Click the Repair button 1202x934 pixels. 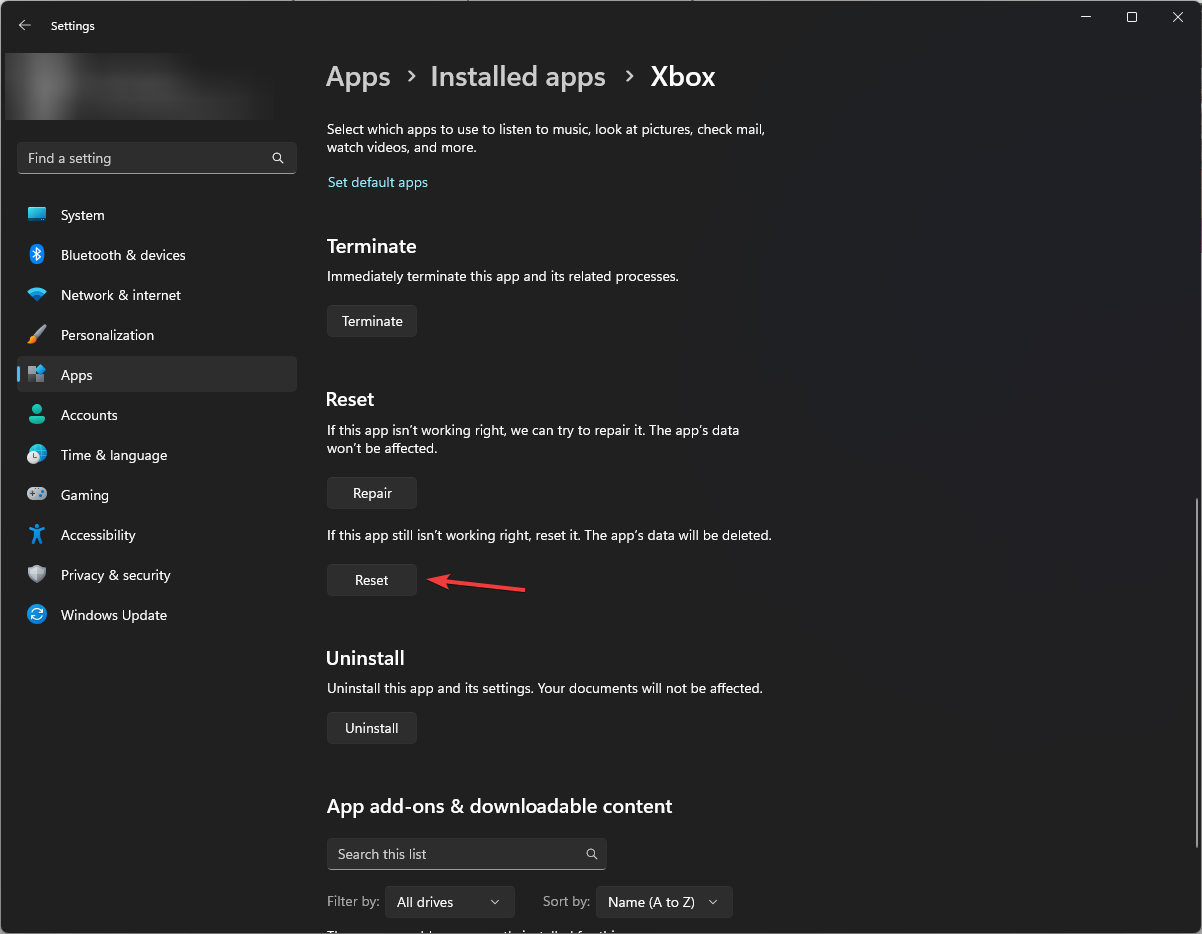372,493
